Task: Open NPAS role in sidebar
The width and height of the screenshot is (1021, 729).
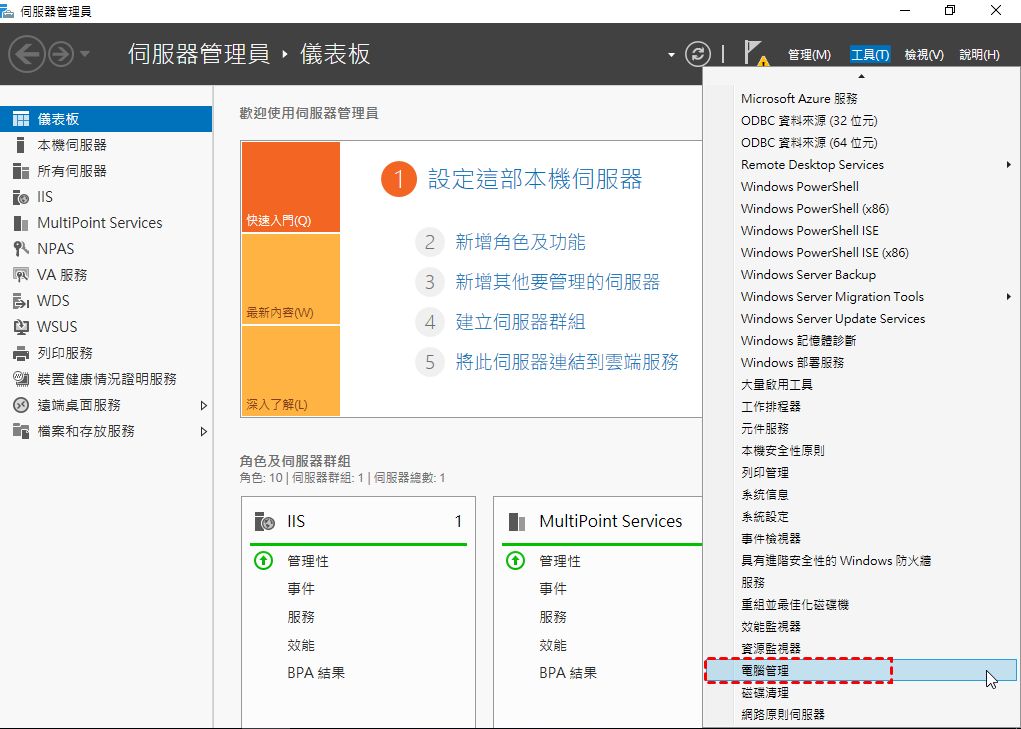Action: [106, 249]
